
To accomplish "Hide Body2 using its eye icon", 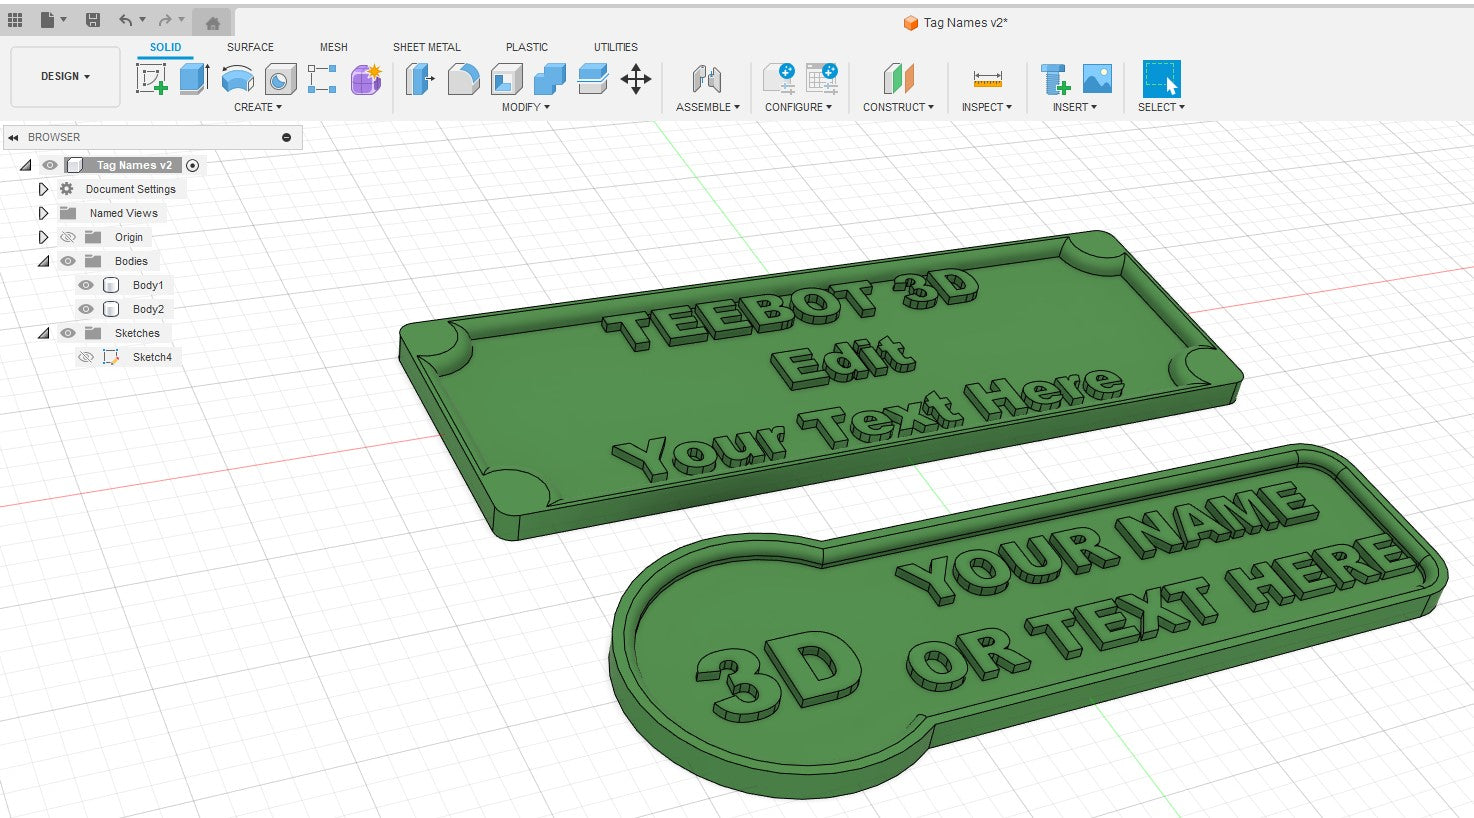I will tap(86, 309).
